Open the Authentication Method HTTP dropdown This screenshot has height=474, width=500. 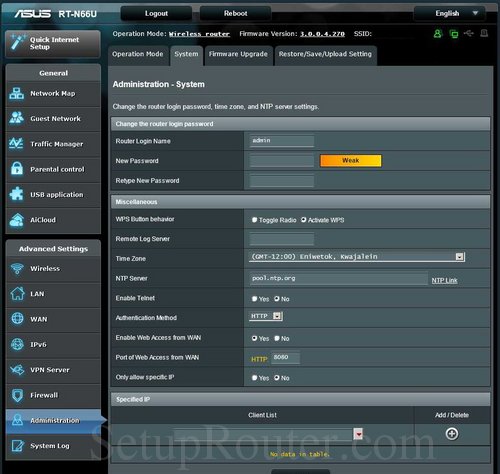pos(266,316)
